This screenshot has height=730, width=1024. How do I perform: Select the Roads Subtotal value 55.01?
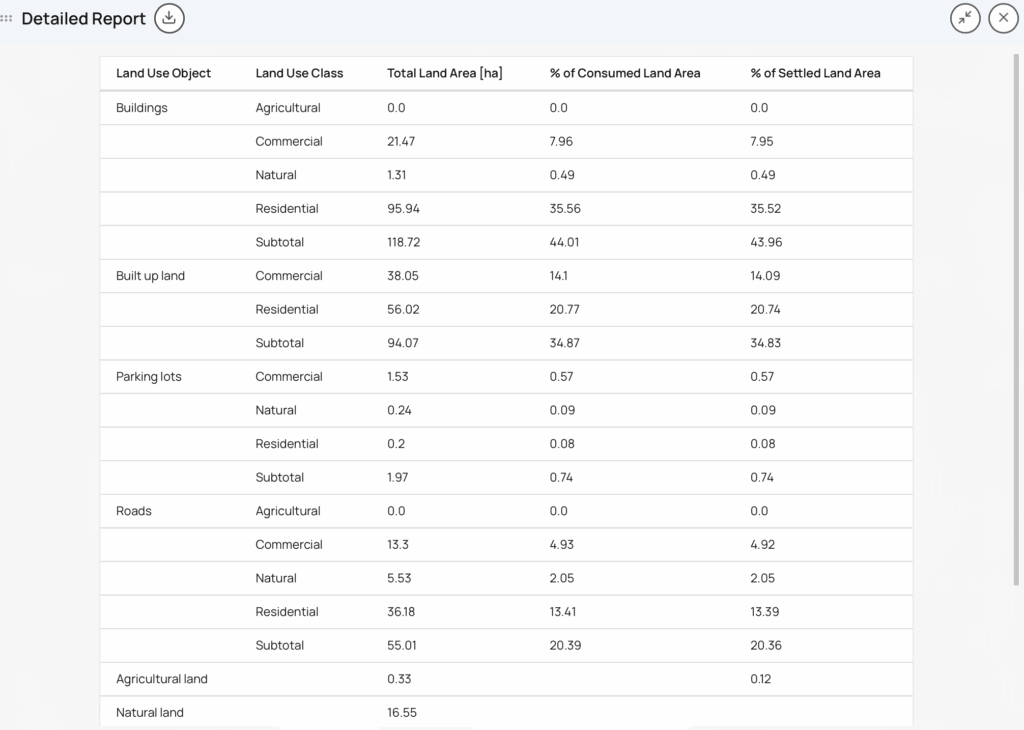coord(401,645)
